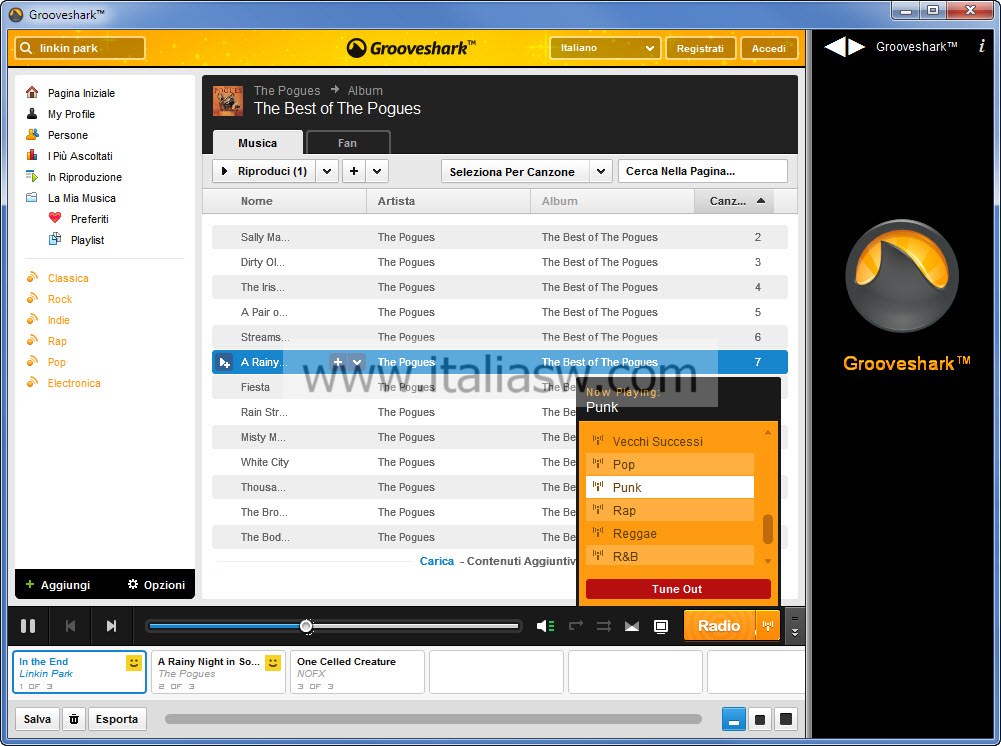1001x746 pixels.
Task: Click the linkin park search field
Action: click(80, 48)
